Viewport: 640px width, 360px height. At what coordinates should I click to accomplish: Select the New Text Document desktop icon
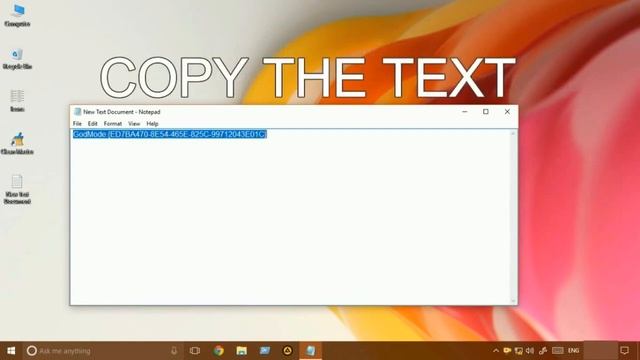point(17,189)
